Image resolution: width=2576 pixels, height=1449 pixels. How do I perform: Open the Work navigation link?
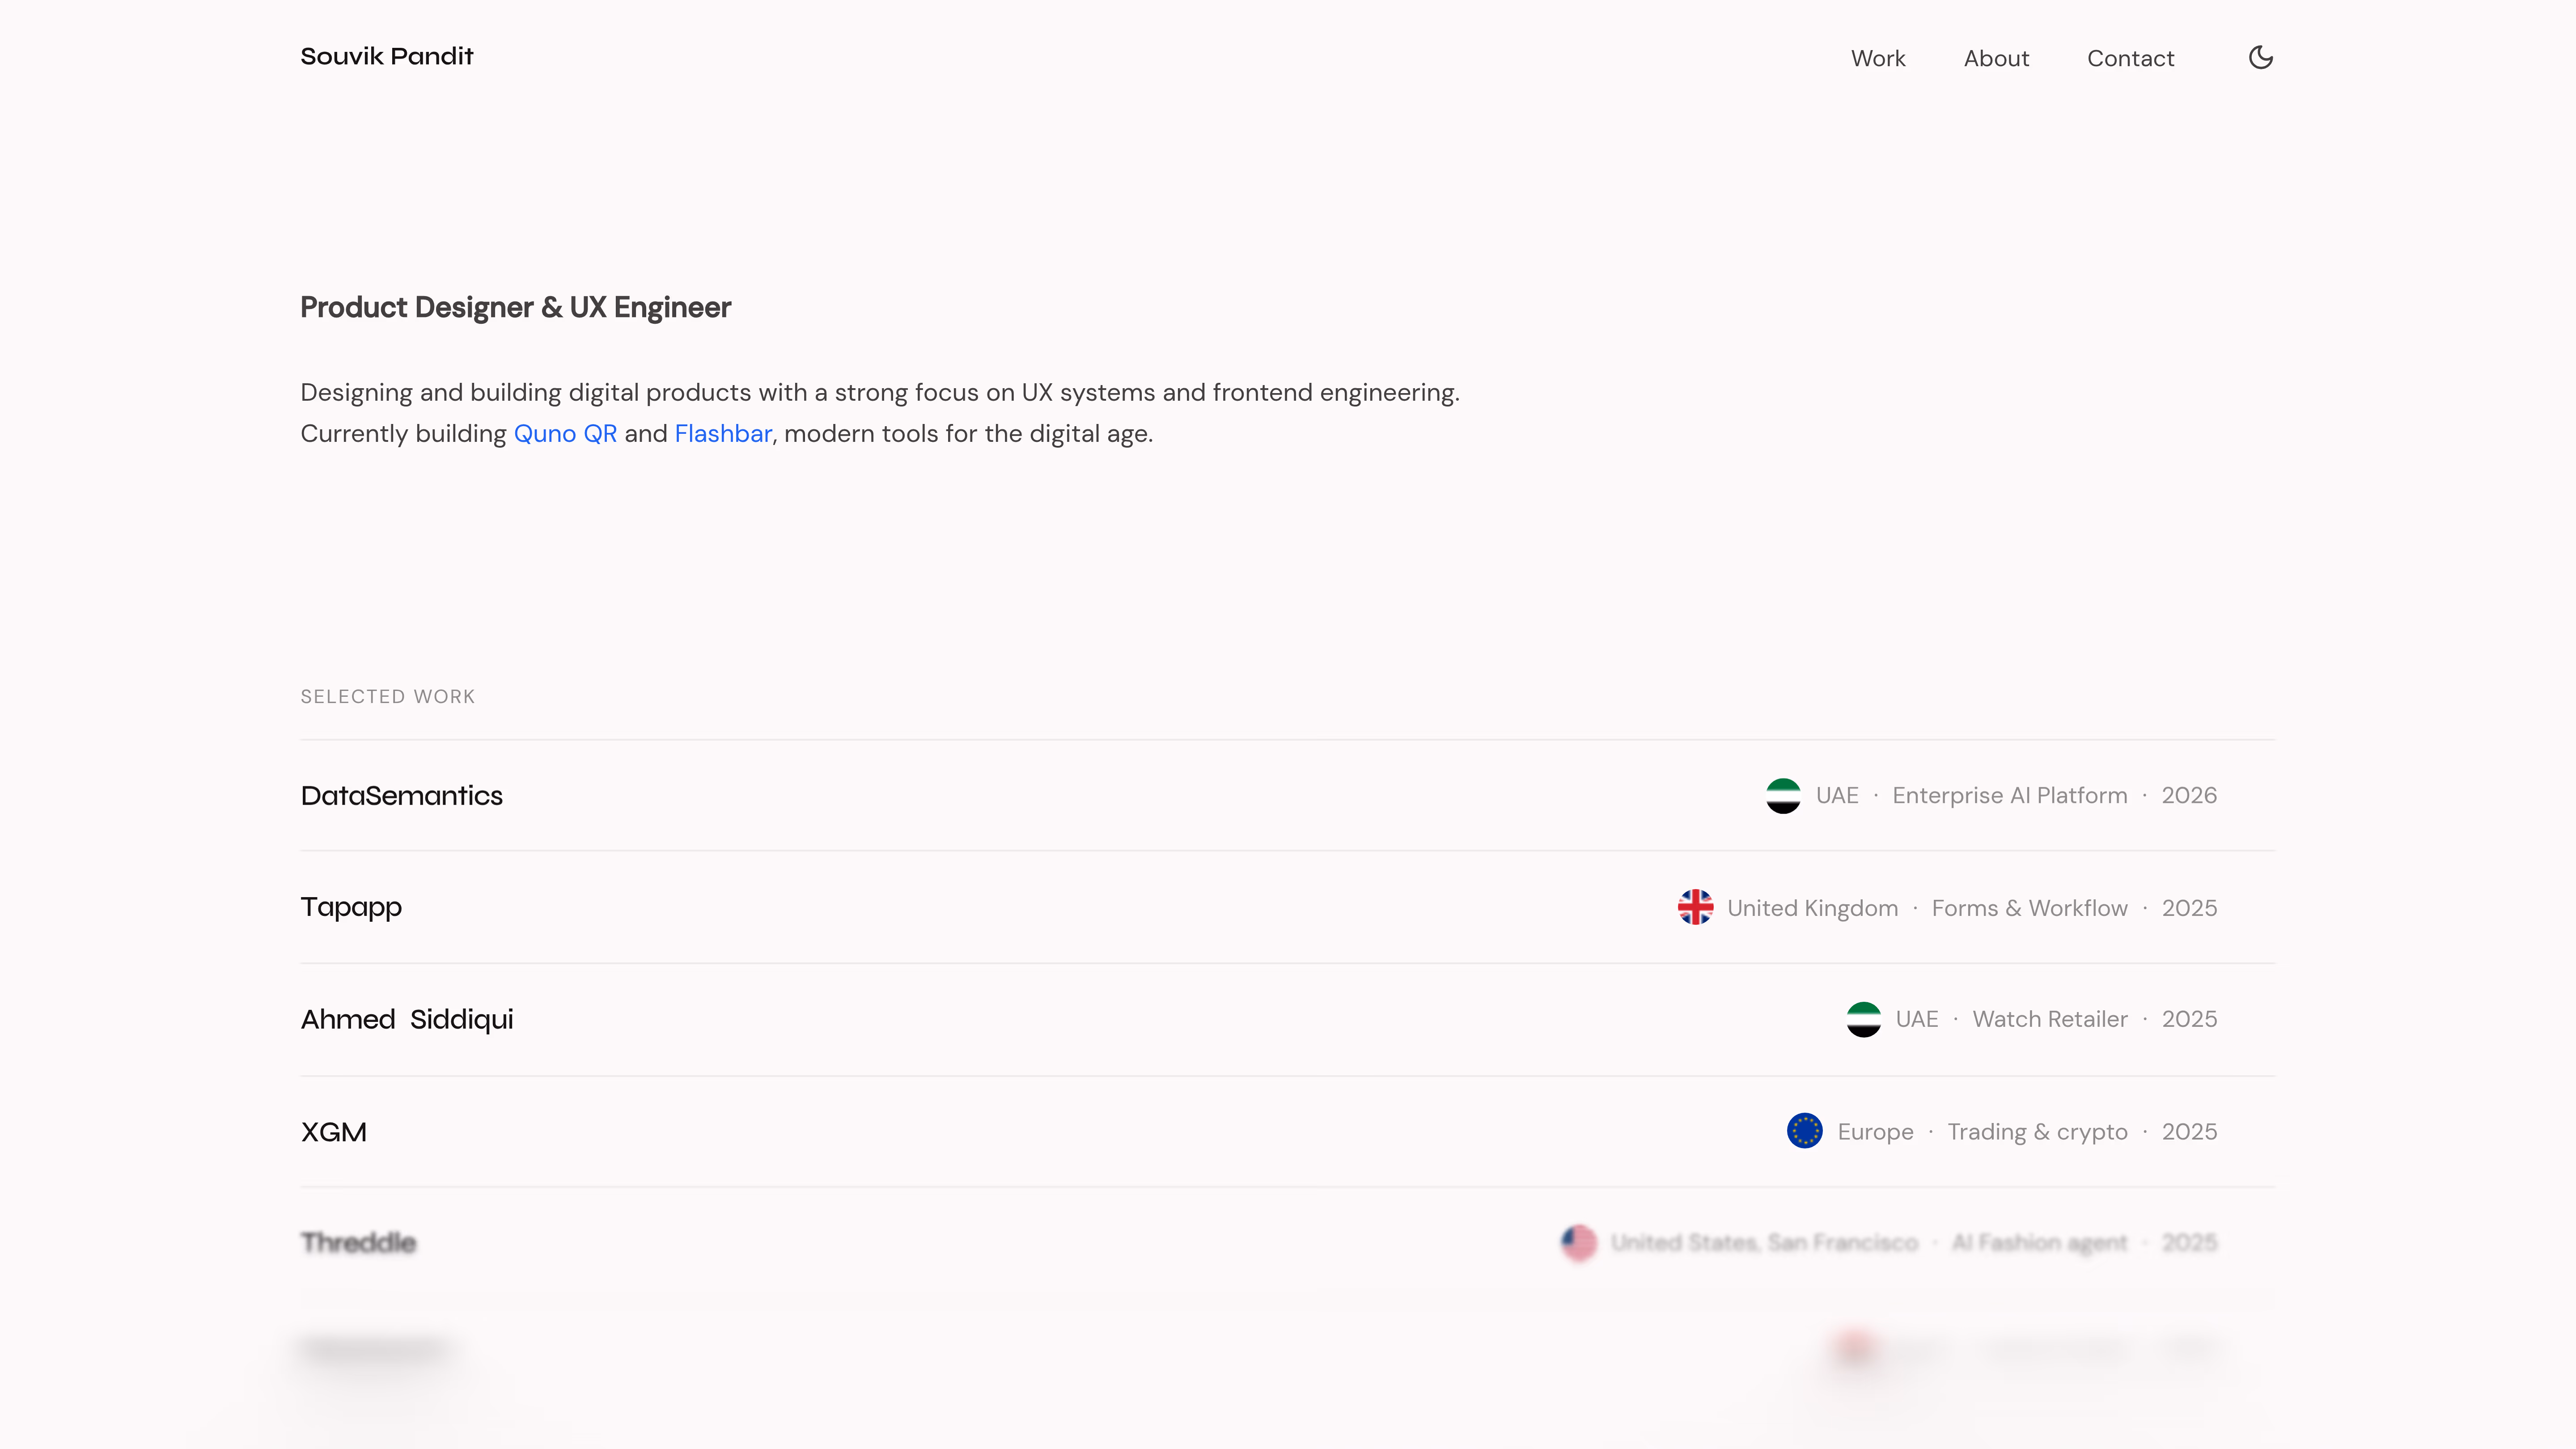pos(1878,58)
